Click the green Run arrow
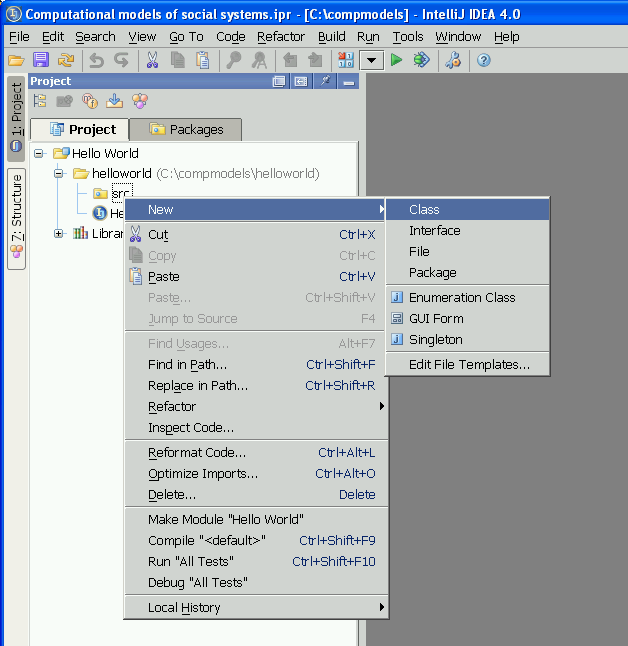The image size is (628, 646). pyautogui.click(x=396, y=61)
